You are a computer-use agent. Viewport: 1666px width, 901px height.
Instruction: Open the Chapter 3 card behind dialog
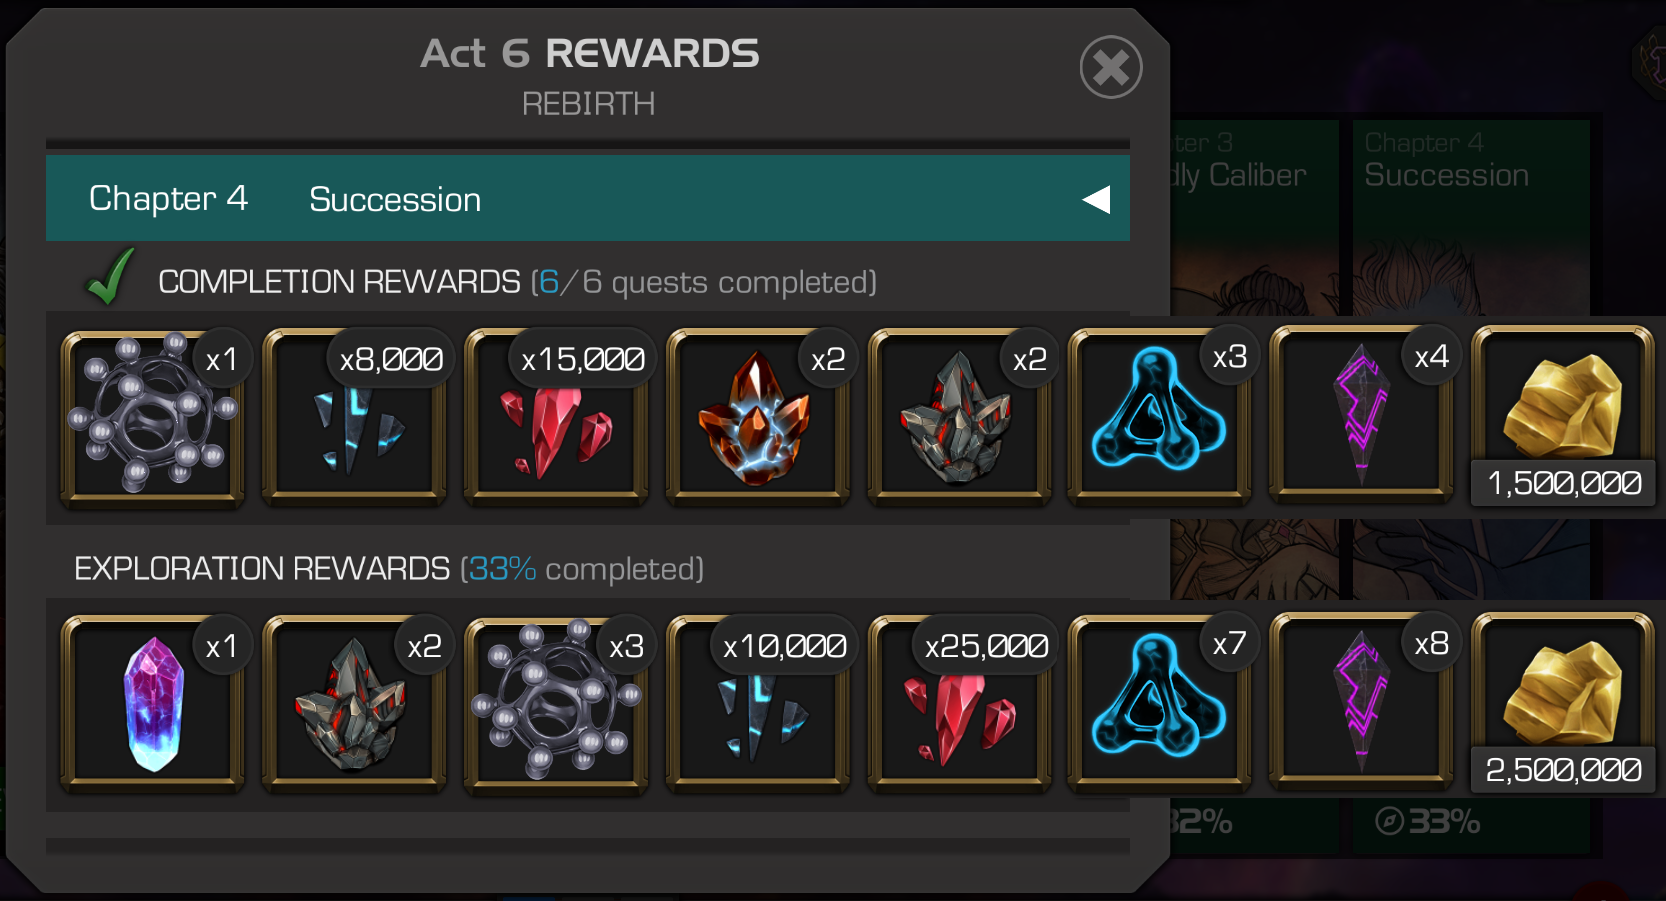[1254, 487]
